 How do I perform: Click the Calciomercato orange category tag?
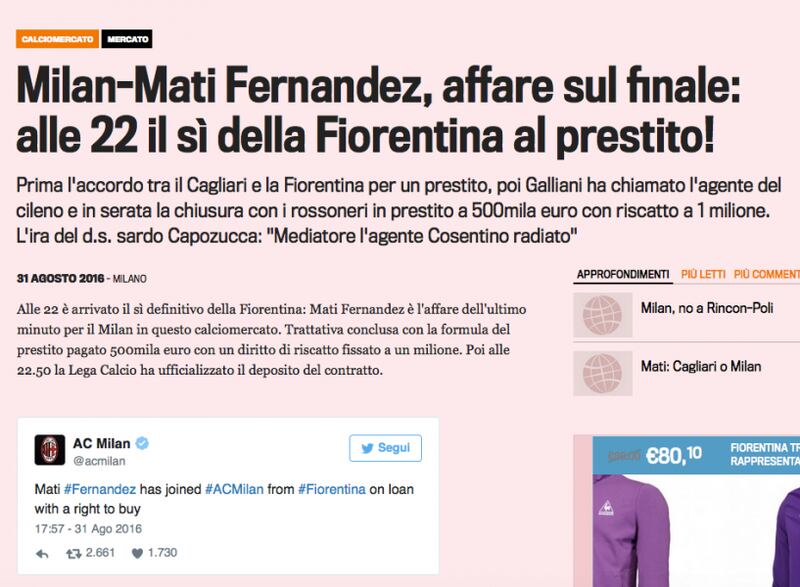pos(57,39)
